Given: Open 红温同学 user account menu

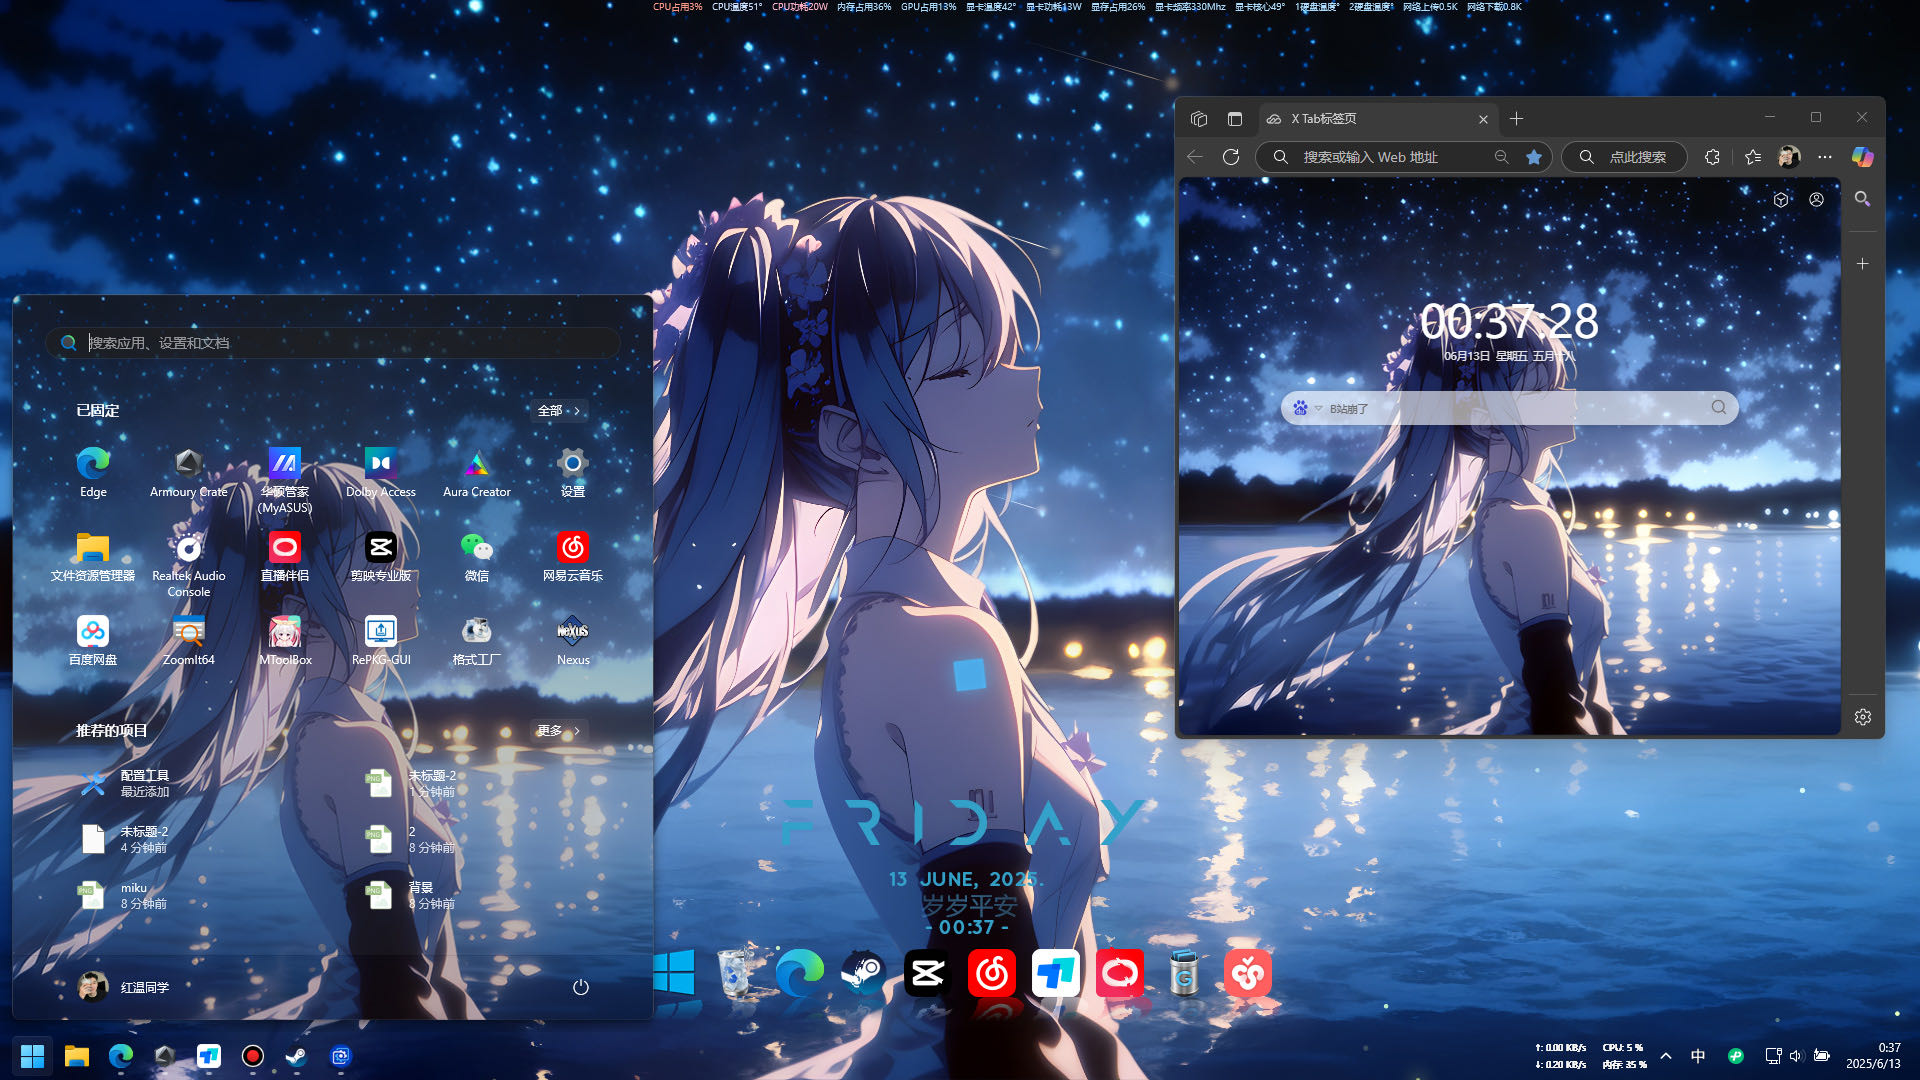Looking at the screenshot, I should coord(124,987).
